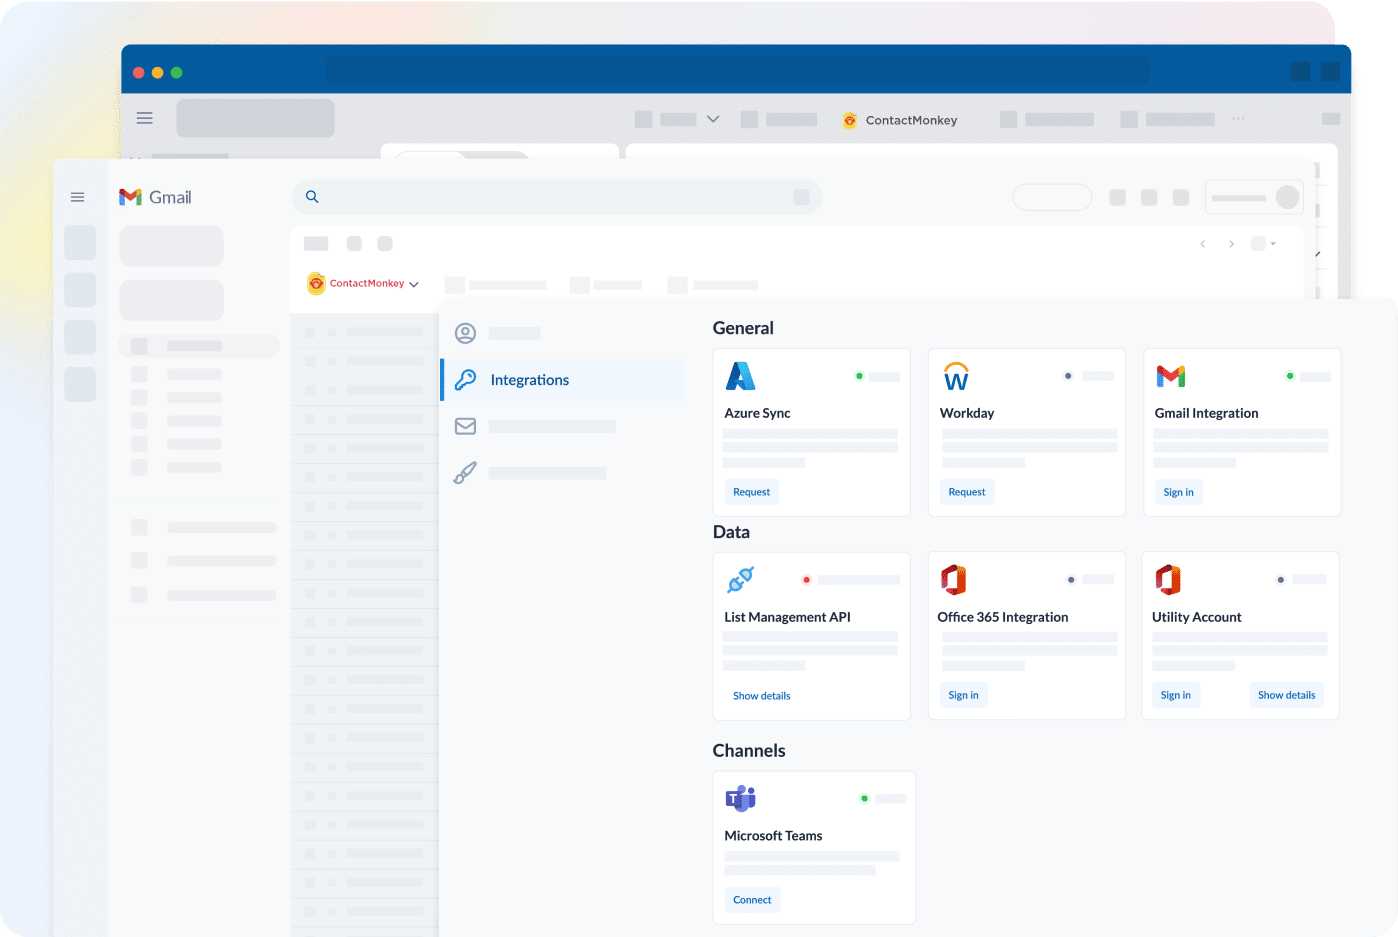Click the Channels section heading
The image size is (1398, 937).
[749, 751]
